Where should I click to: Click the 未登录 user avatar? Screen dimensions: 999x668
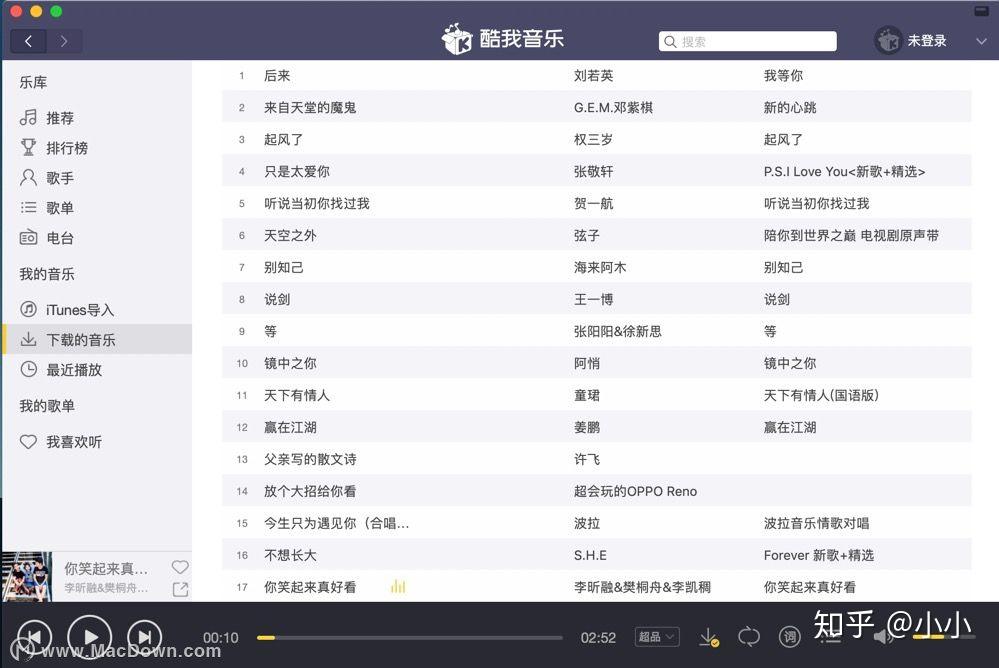[888, 41]
